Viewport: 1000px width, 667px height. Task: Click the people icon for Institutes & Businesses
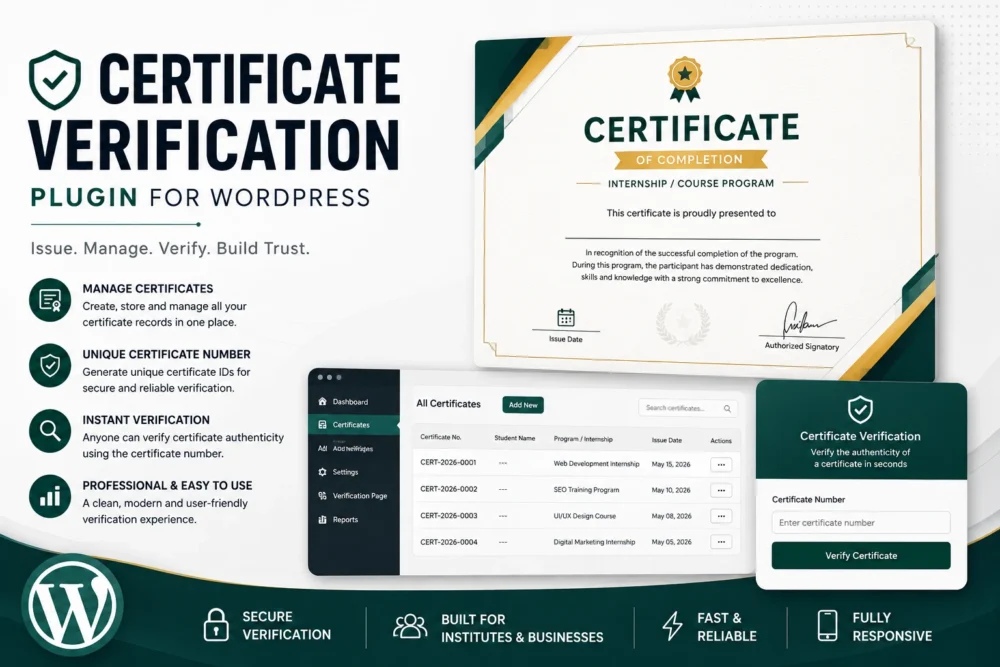(x=410, y=627)
